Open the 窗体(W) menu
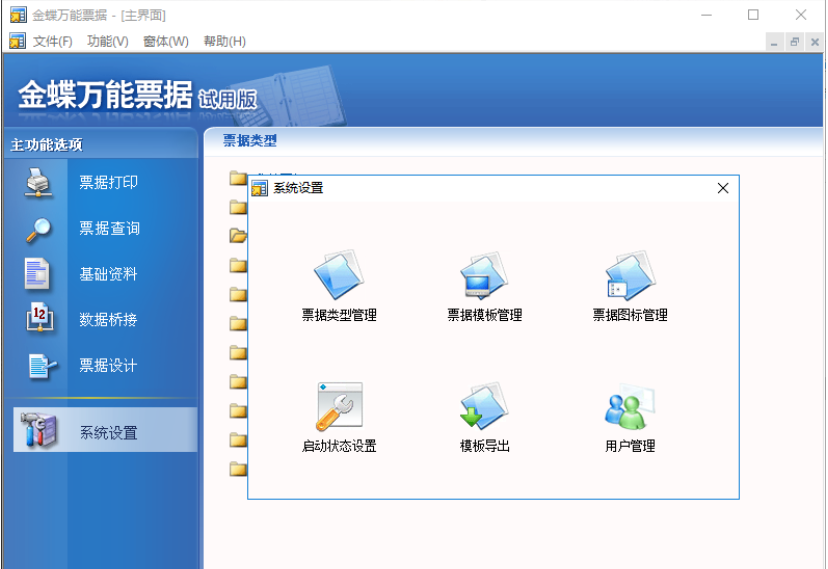The image size is (828, 569). pos(166,41)
